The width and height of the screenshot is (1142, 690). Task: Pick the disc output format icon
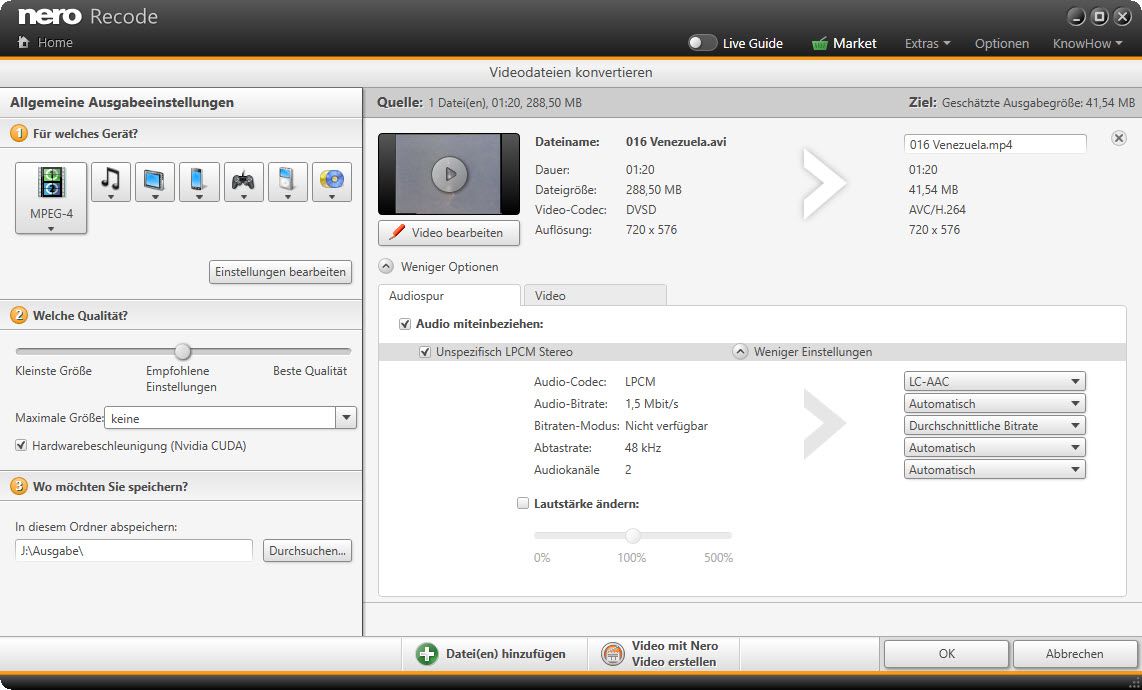point(332,180)
